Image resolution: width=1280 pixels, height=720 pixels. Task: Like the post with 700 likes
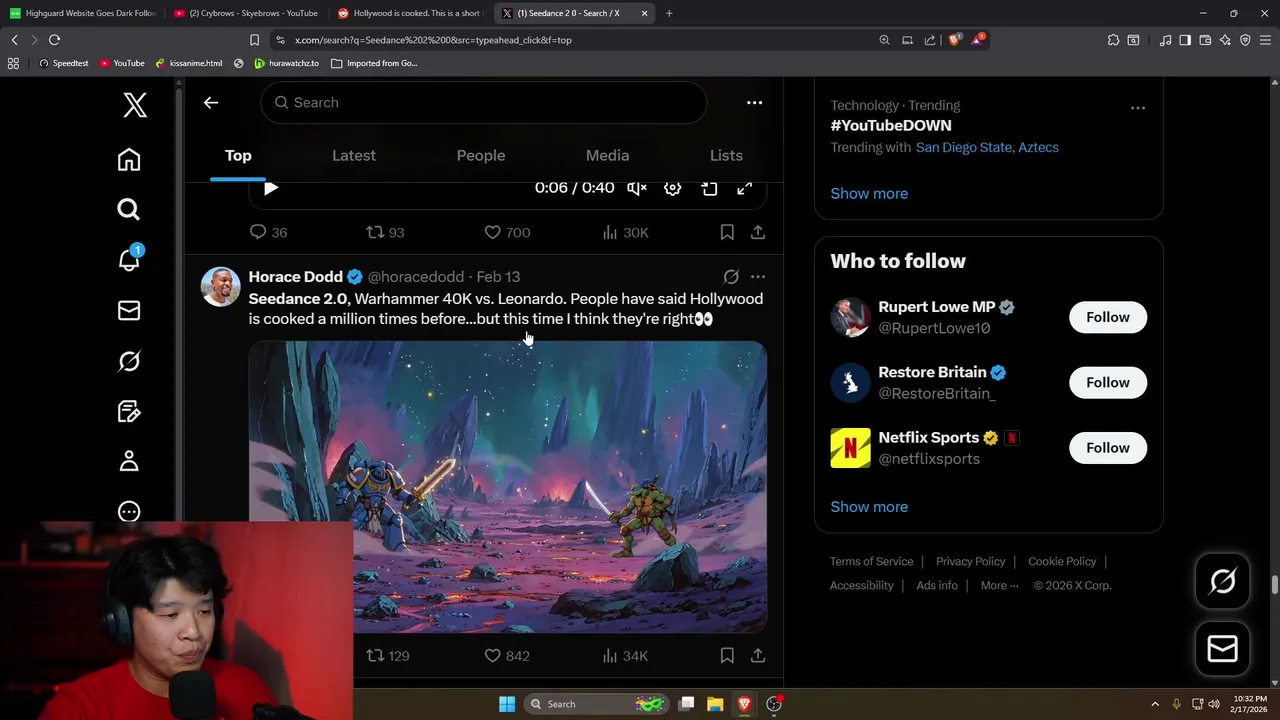pos(507,232)
